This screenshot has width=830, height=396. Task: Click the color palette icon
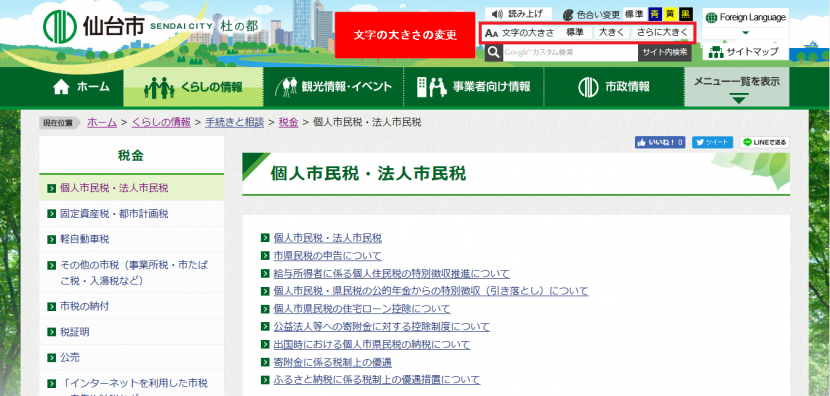coord(568,14)
